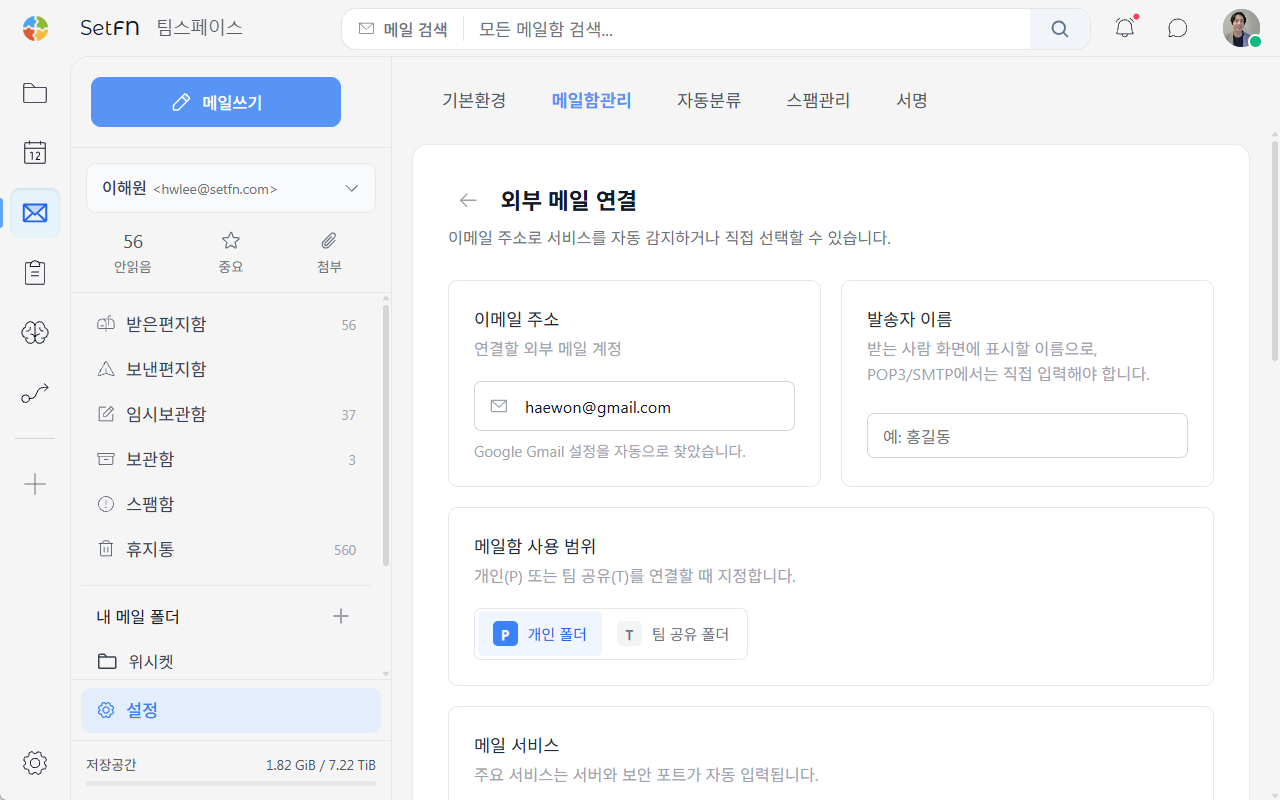
Task: Open 휴지통 mailbox
Action: coord(226,549)
